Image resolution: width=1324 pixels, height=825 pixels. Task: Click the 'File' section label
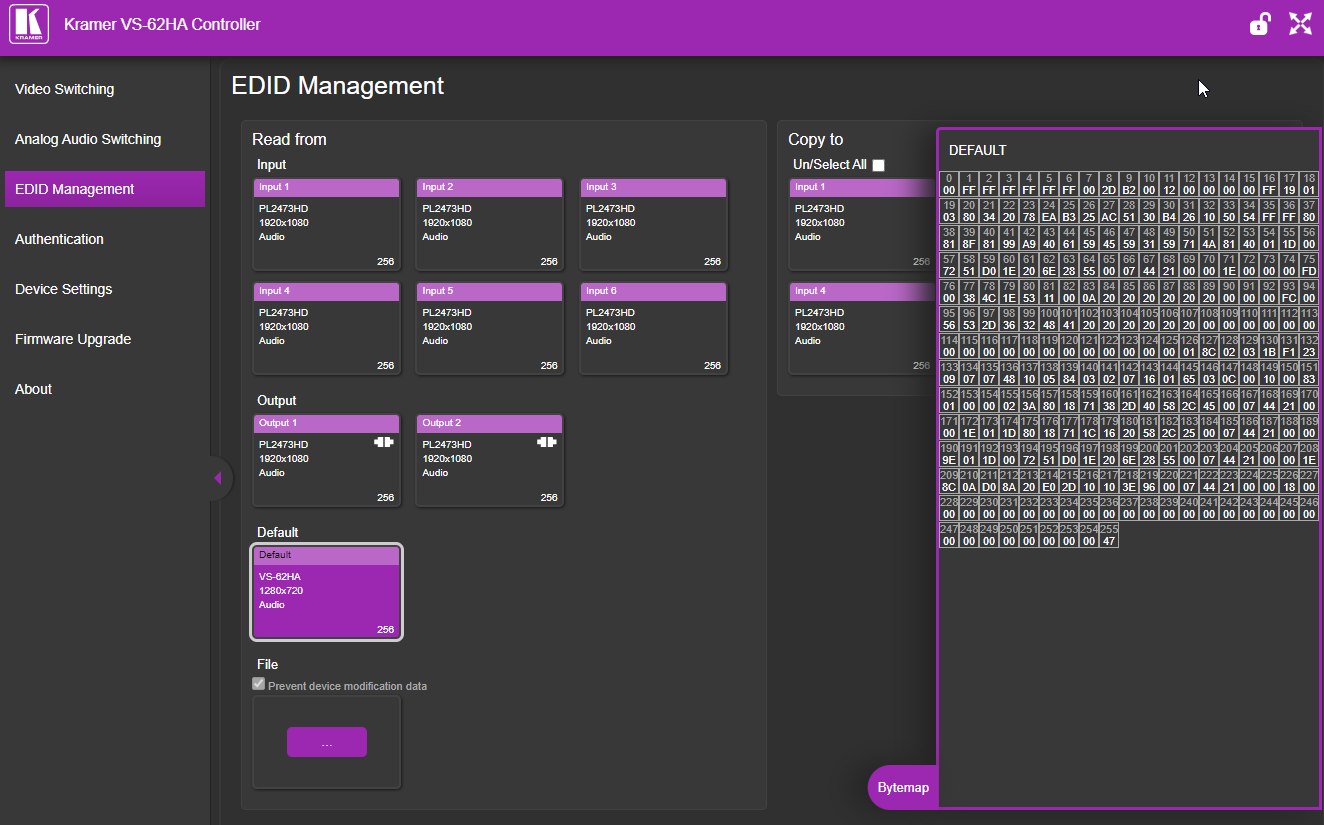[267, 664]
